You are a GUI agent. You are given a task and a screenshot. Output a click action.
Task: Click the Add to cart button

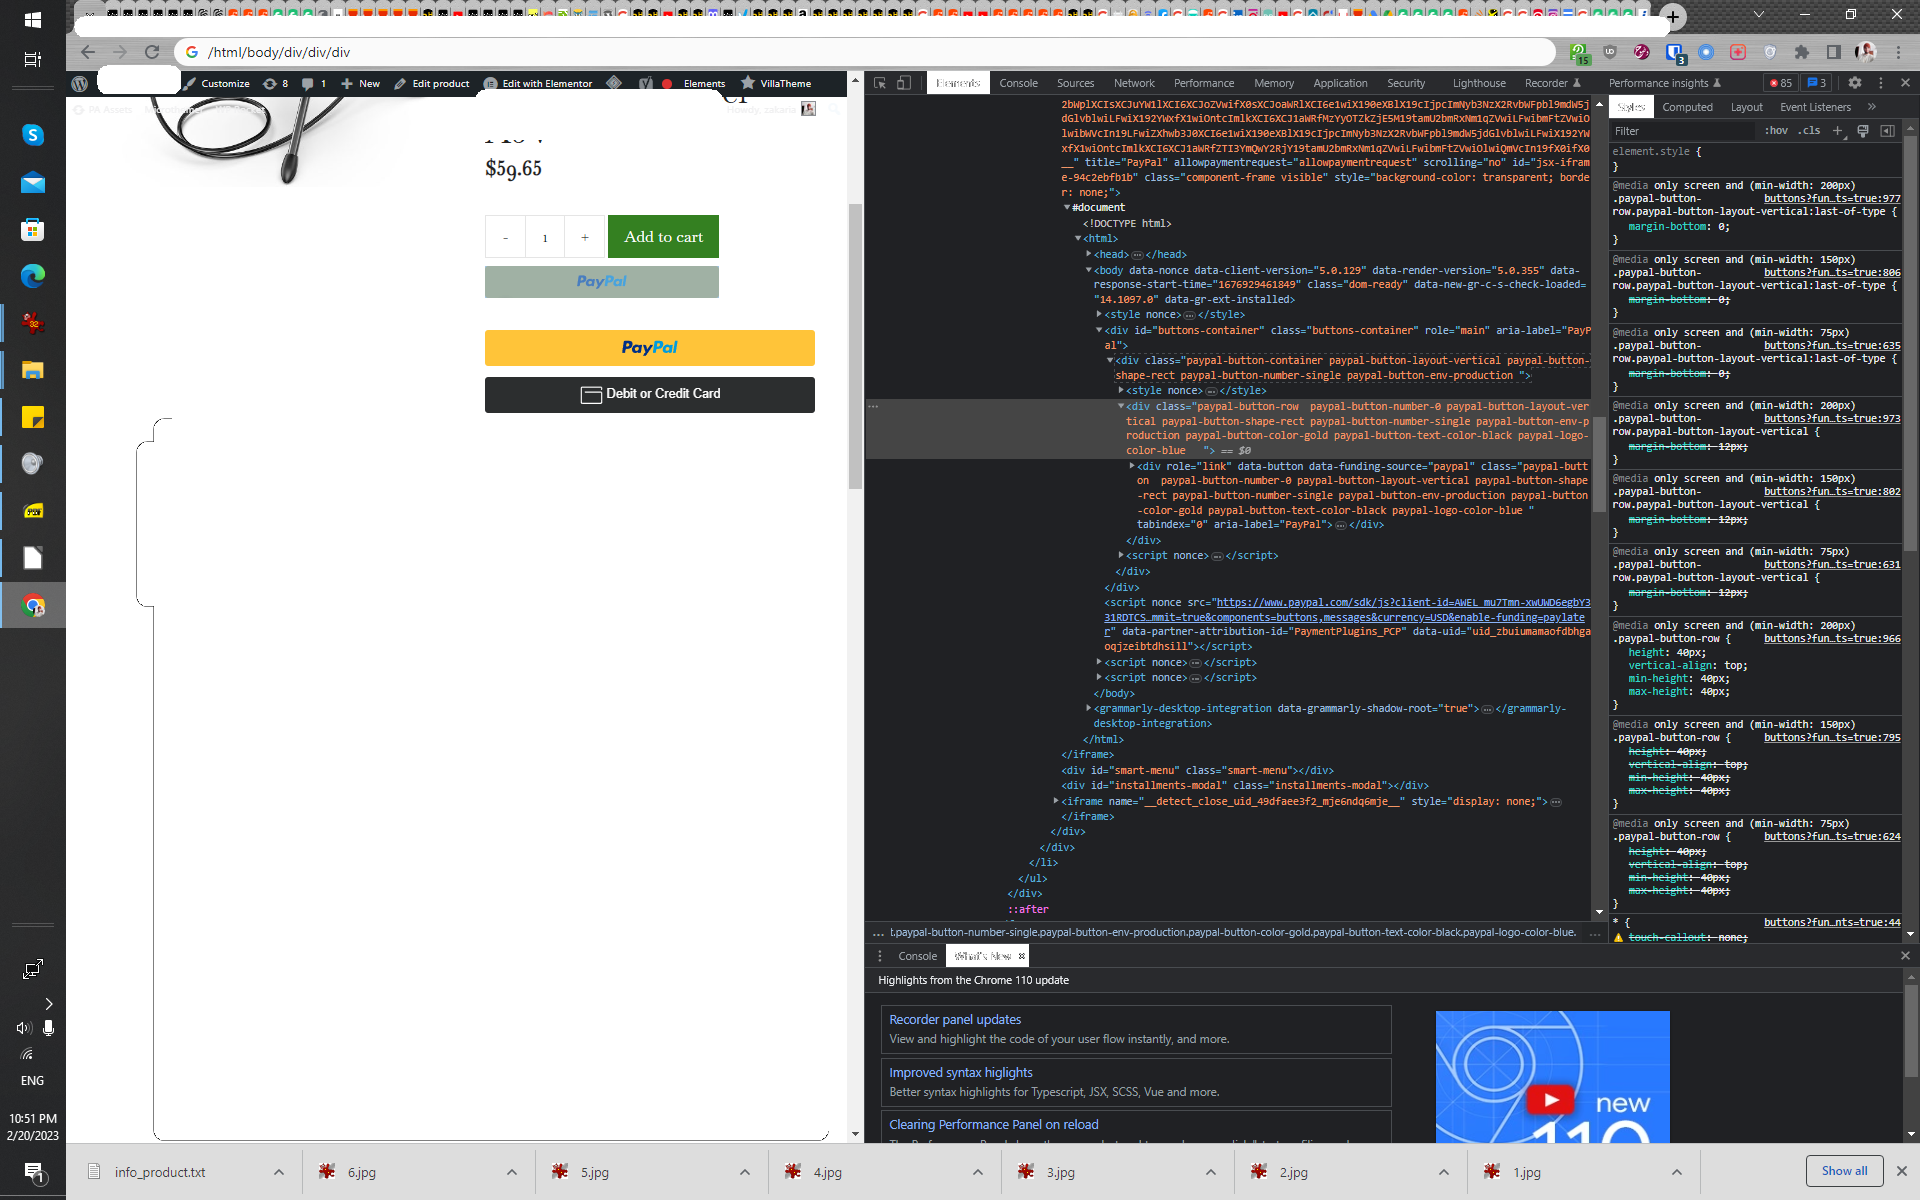click(x=663, y=237)
